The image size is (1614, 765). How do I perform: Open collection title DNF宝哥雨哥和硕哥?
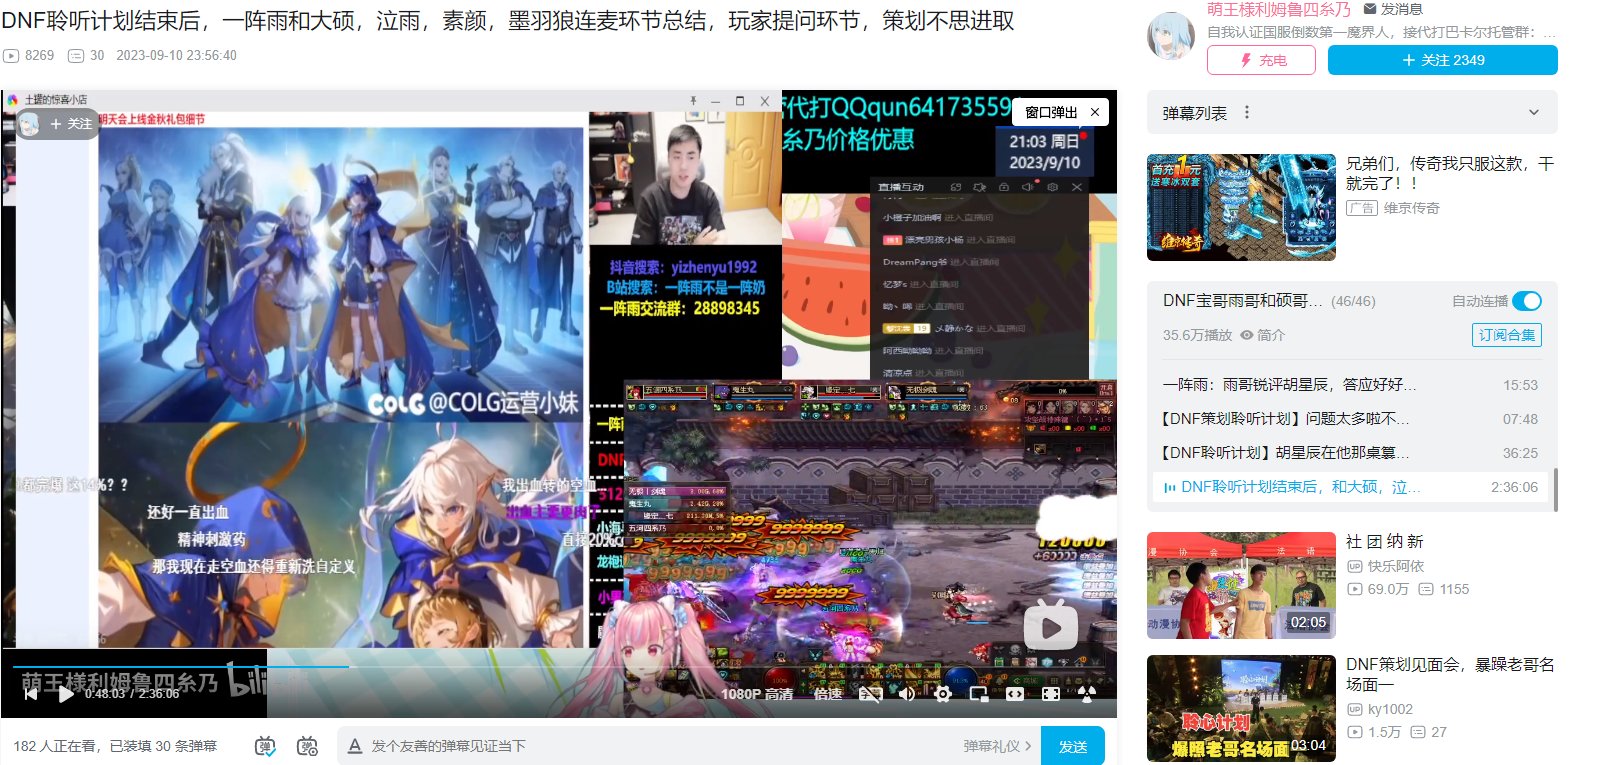(x=1243, y=301)
